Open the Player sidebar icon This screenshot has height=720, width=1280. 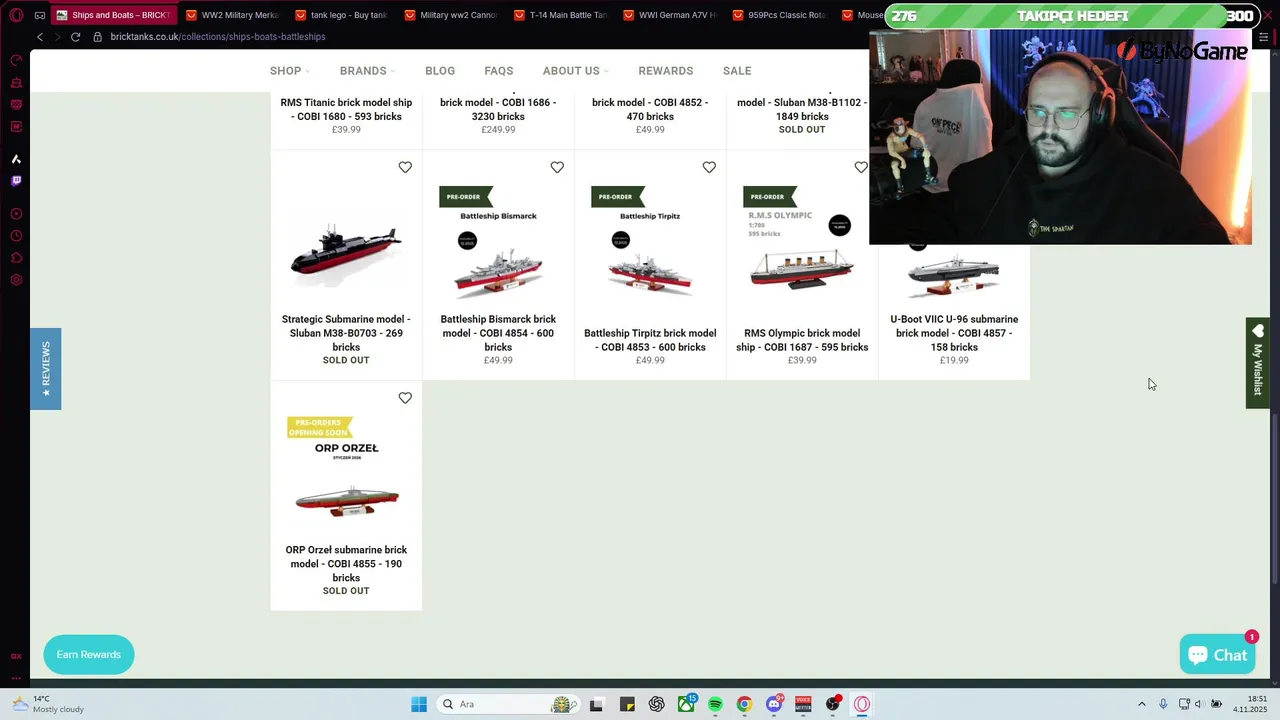coord(16,214)
